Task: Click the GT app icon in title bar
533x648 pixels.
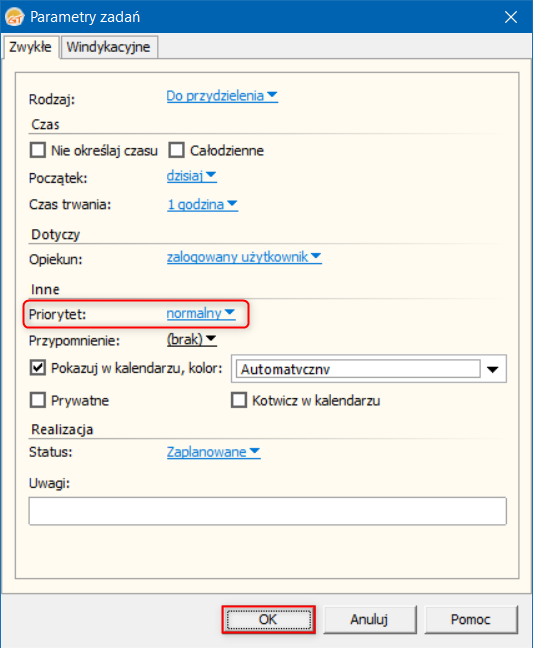Action: 14,17
